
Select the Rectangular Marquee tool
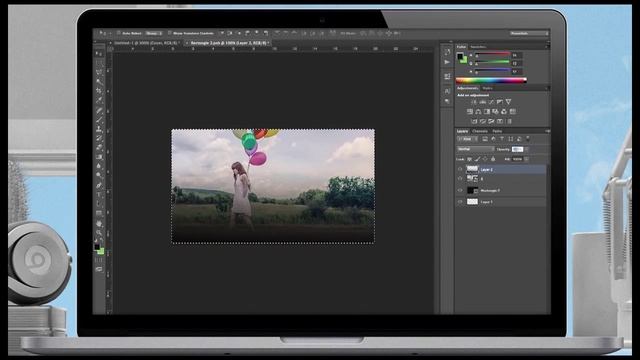tap(99, 62)
